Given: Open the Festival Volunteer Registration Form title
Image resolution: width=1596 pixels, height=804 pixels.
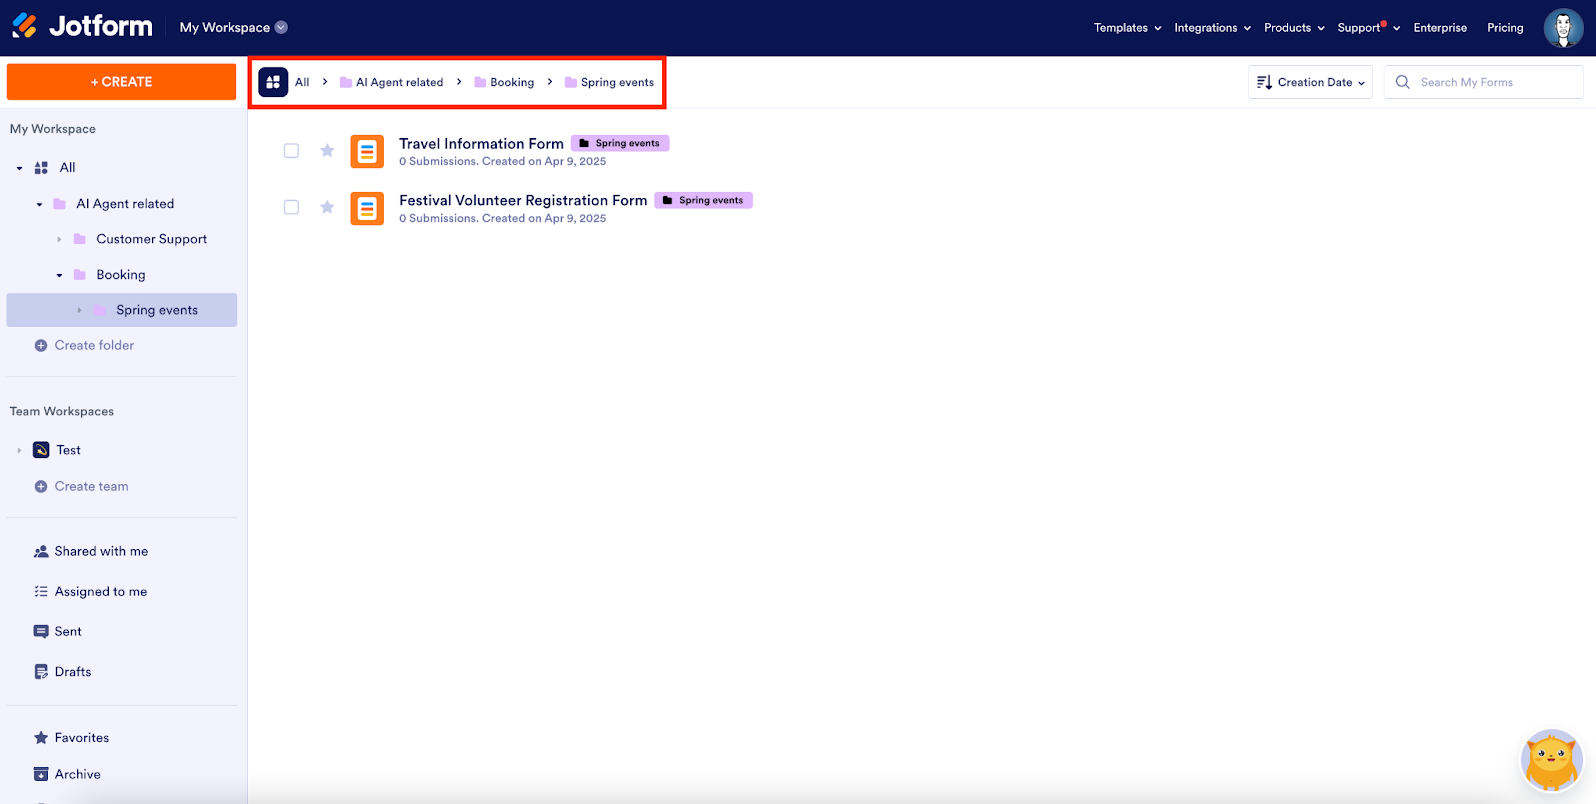Looking at the screenshot, I should click(x=523, y=200).
